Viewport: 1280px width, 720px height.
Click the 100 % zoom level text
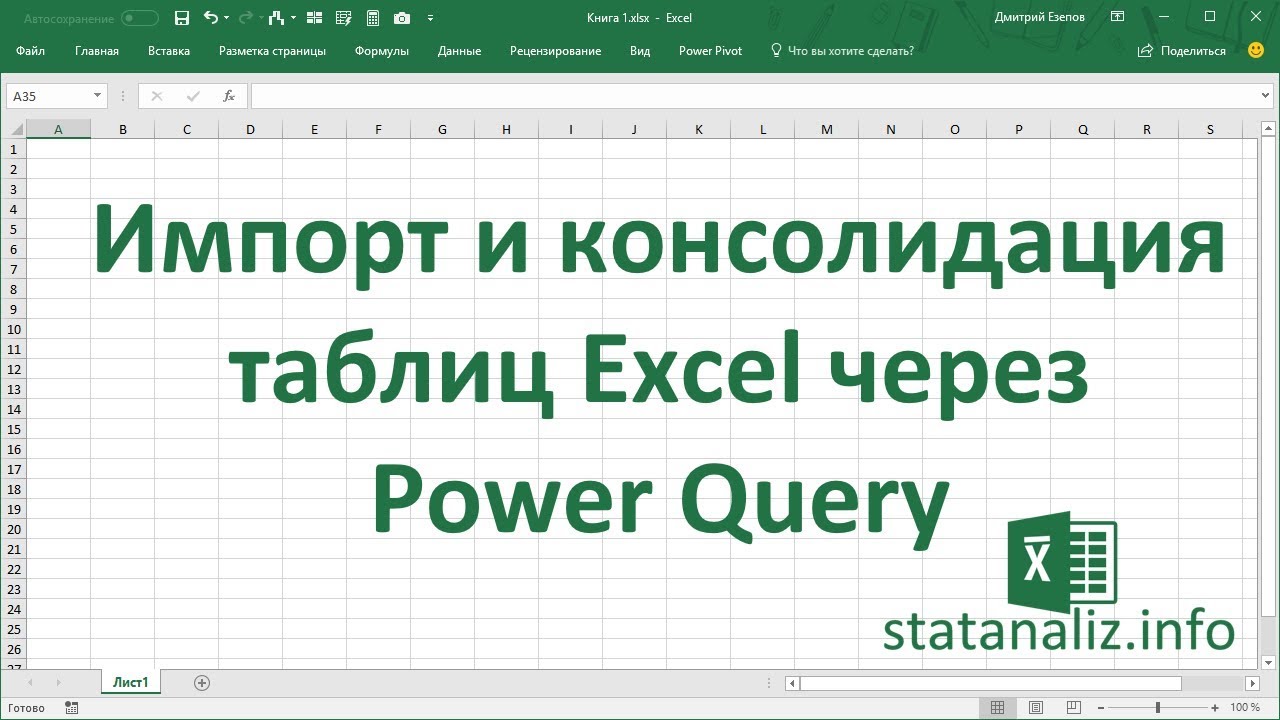coord(1245,707)
